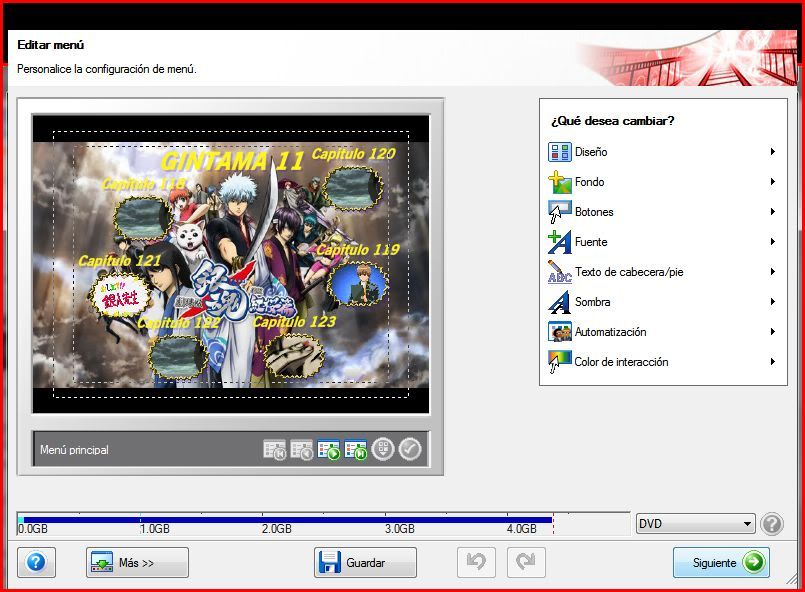Click the Más >> button
This screenshot has width=805, height=592.
137,563
